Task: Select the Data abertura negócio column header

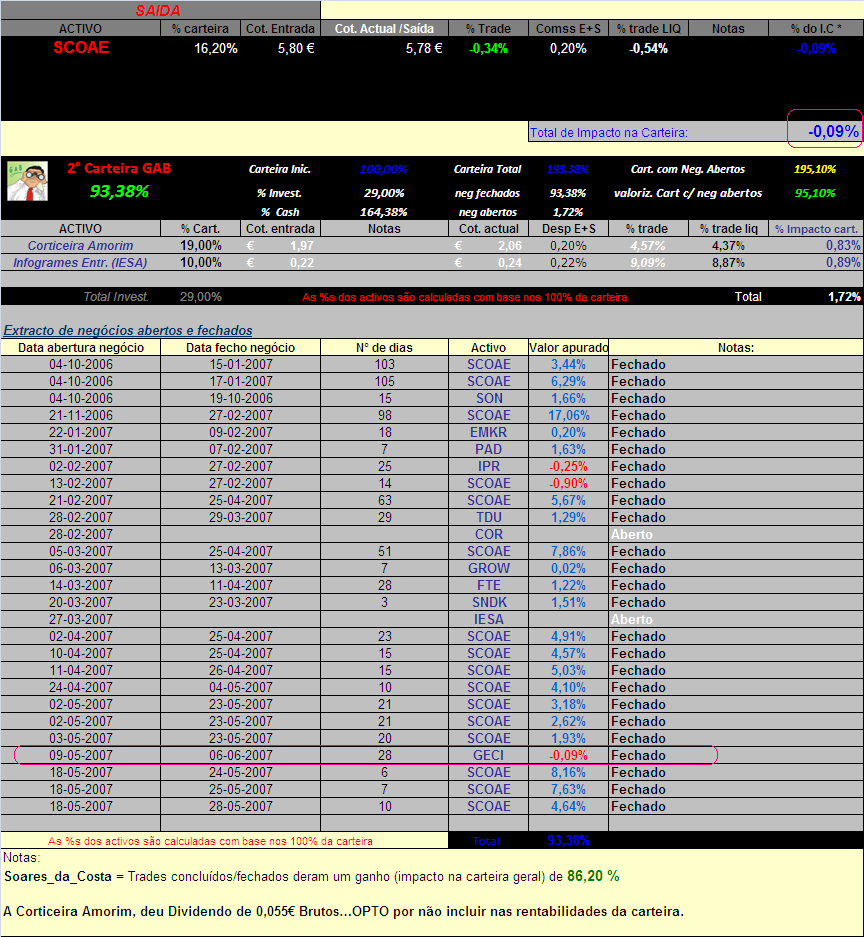Action: (x=80, y=347)
